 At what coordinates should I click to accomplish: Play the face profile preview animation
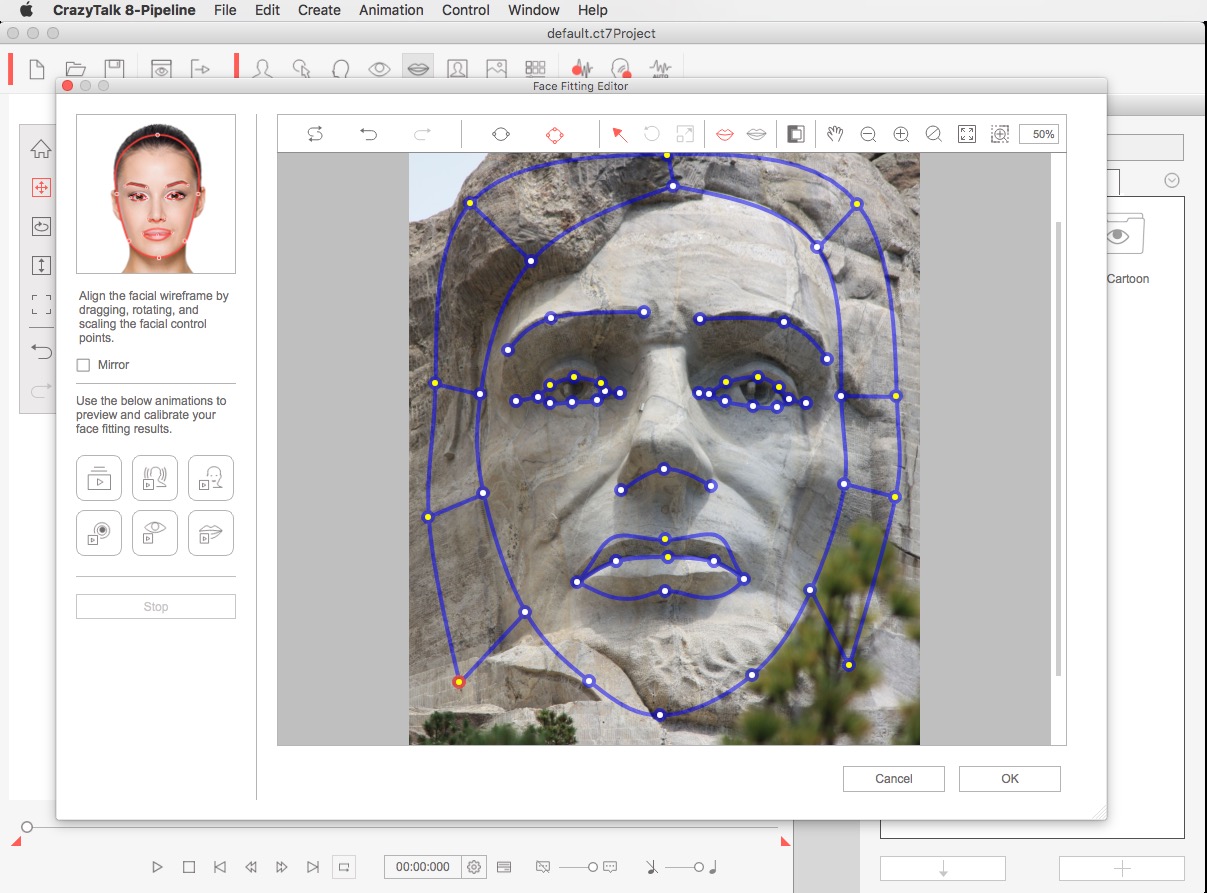click(211, 478)
